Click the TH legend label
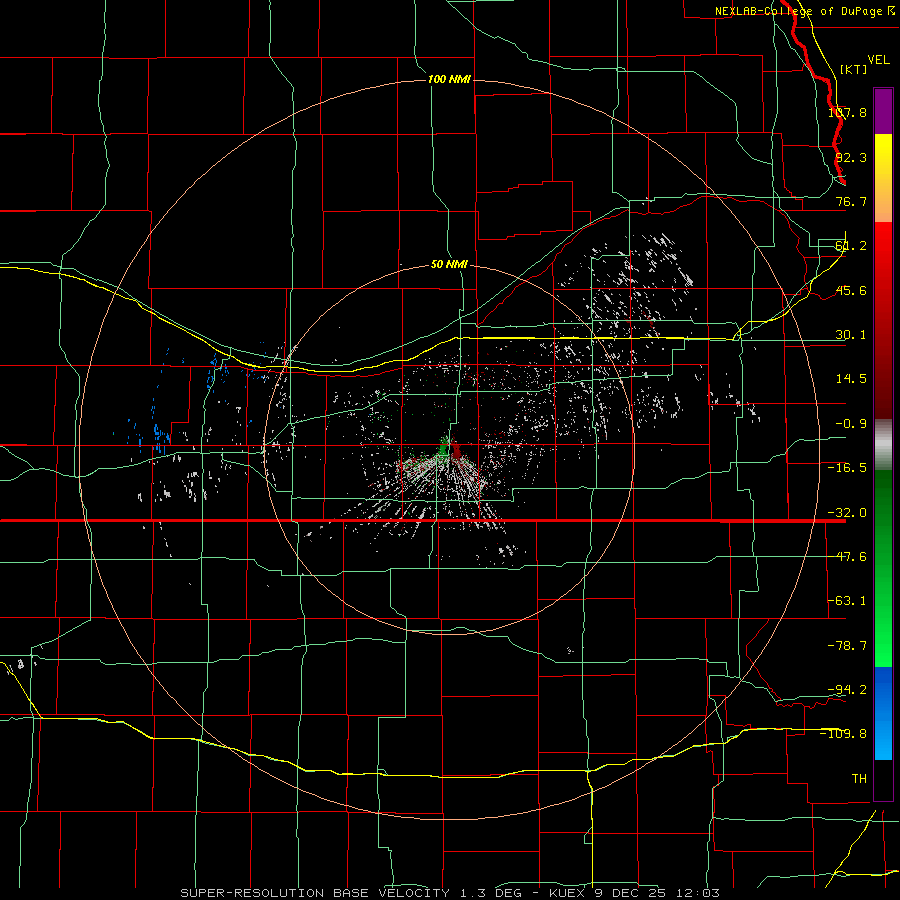 [x=859, y=778]
